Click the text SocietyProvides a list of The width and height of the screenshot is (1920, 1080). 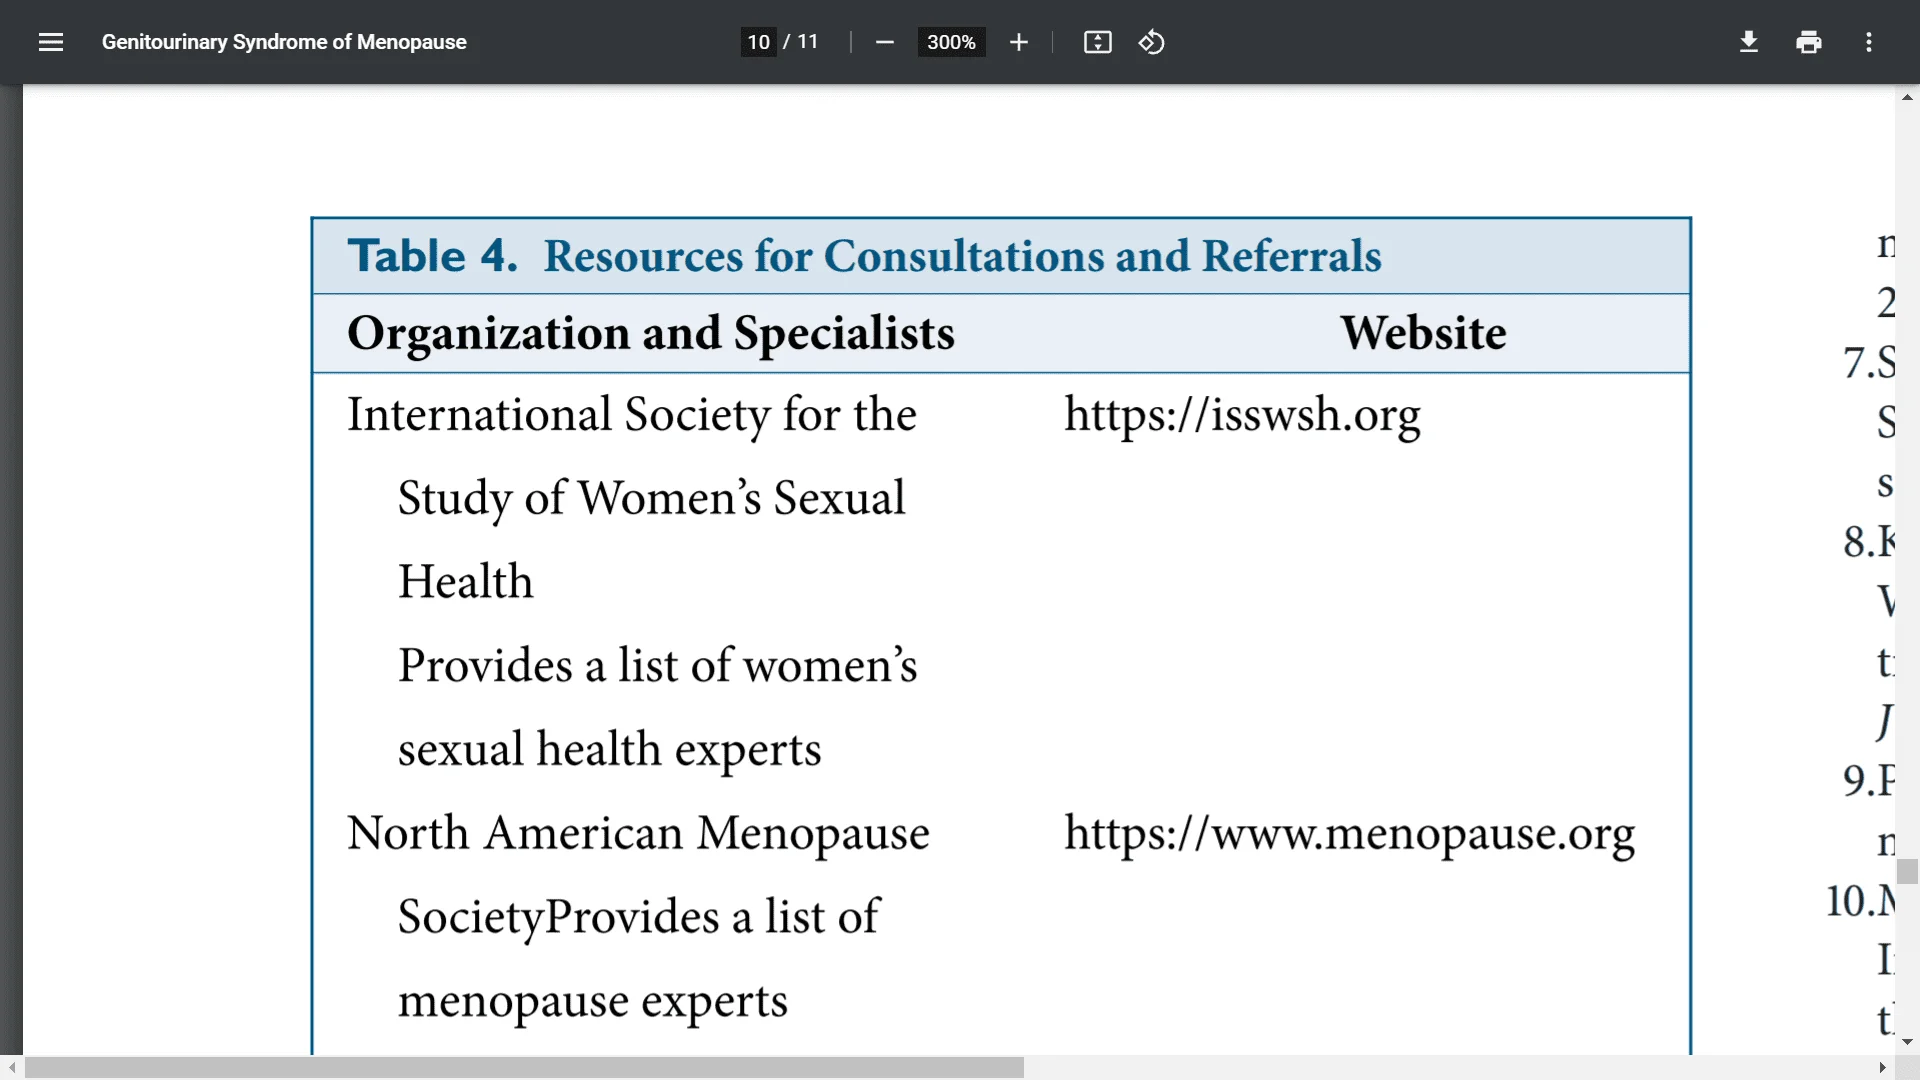638,917
